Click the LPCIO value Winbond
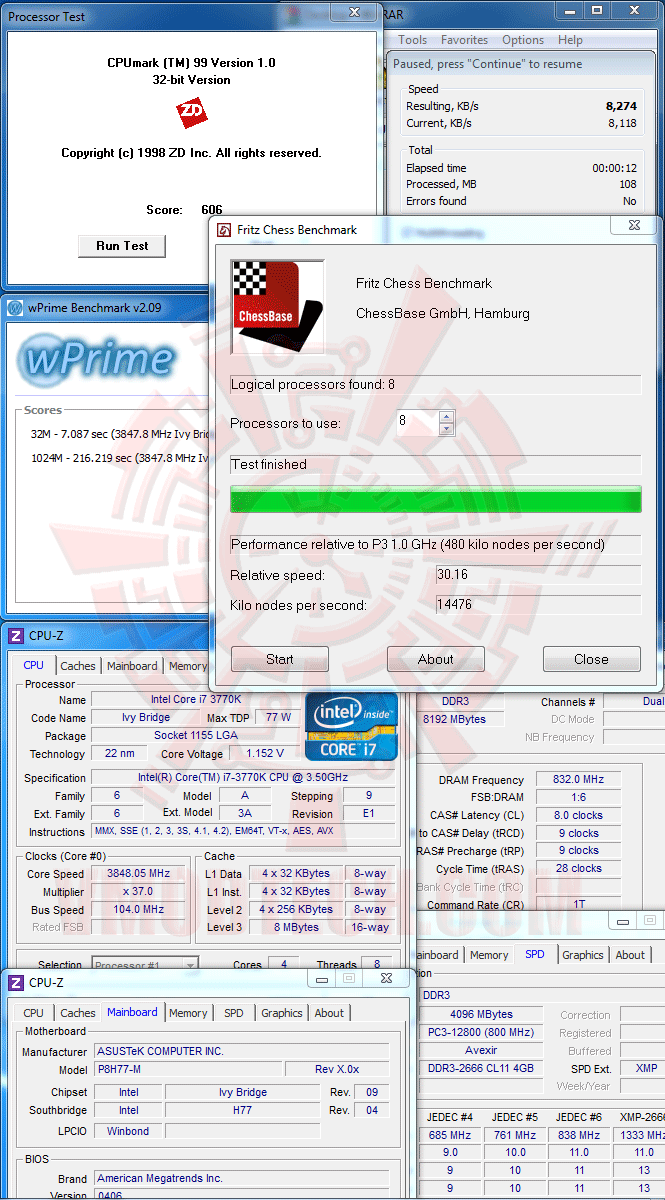Viewport: 665px width, 1200px height. click(x=128, y=1131)
